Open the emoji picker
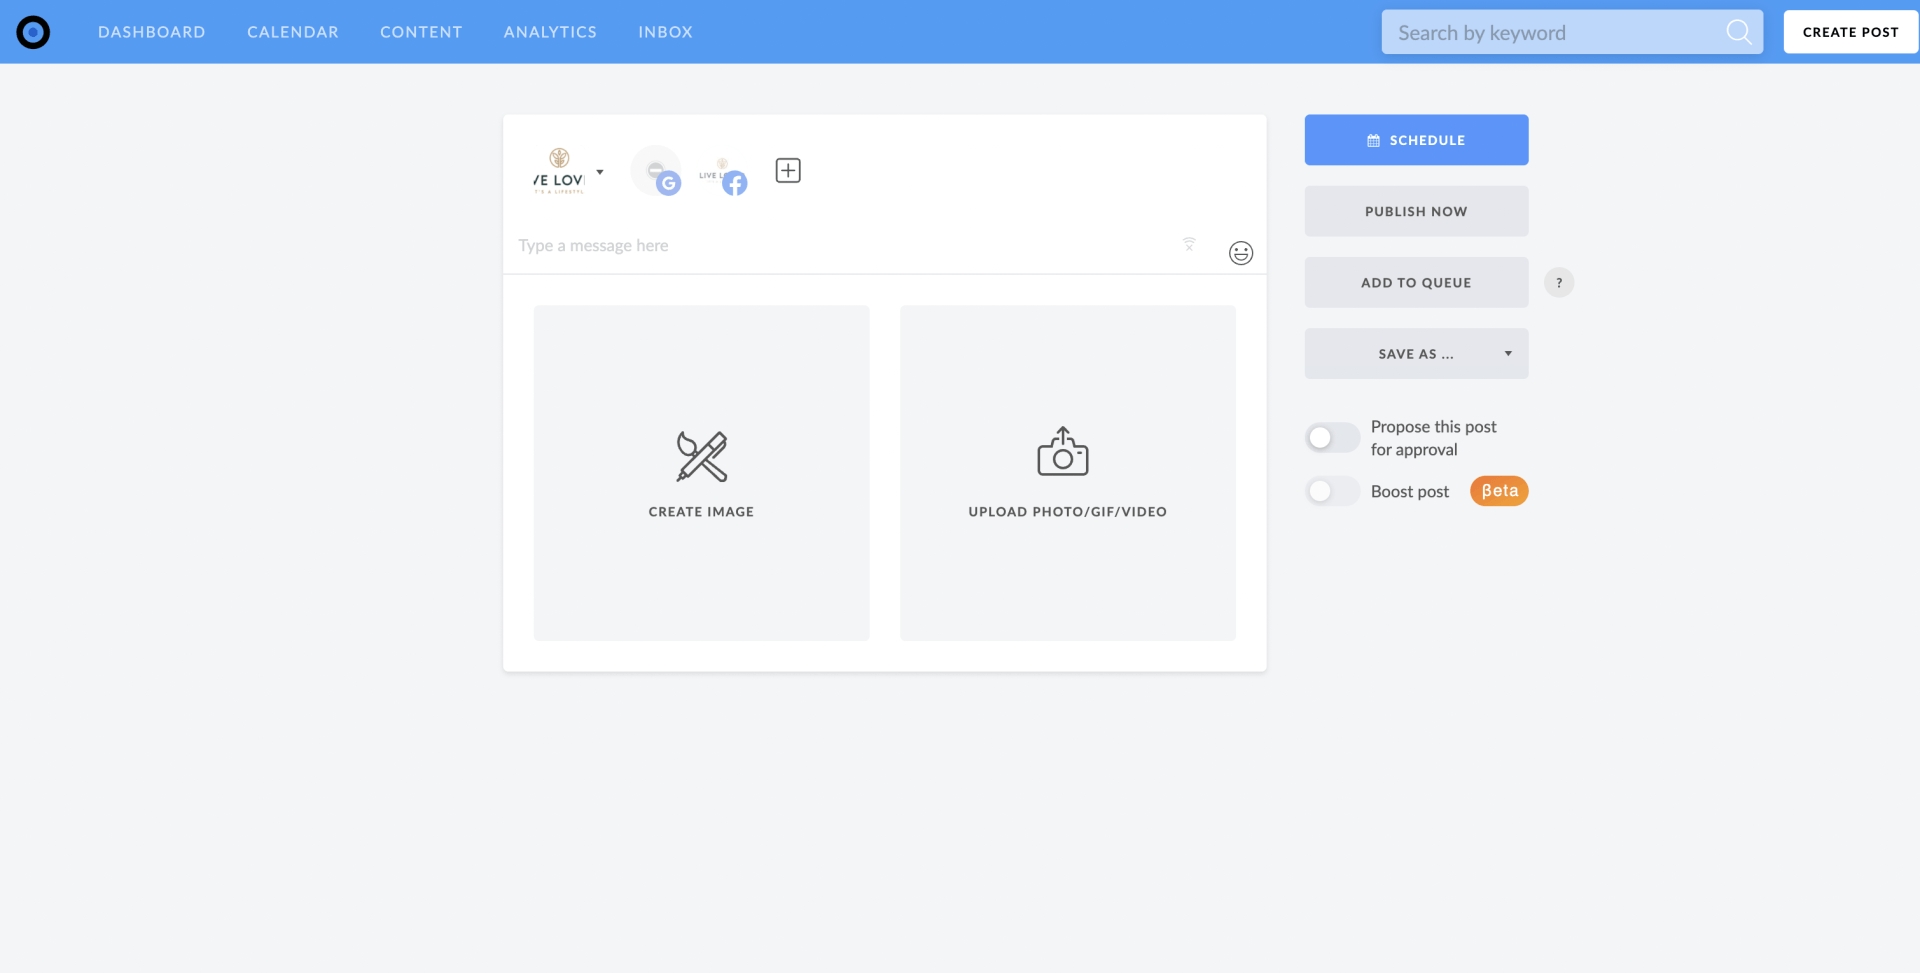Viewport: 1920px width, 973px height. 1241,253
